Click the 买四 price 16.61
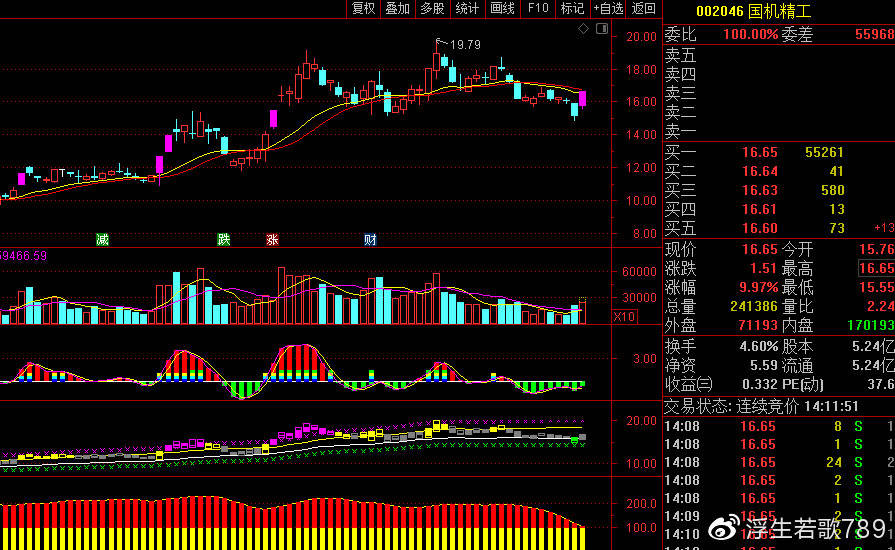 click(760, 209)
